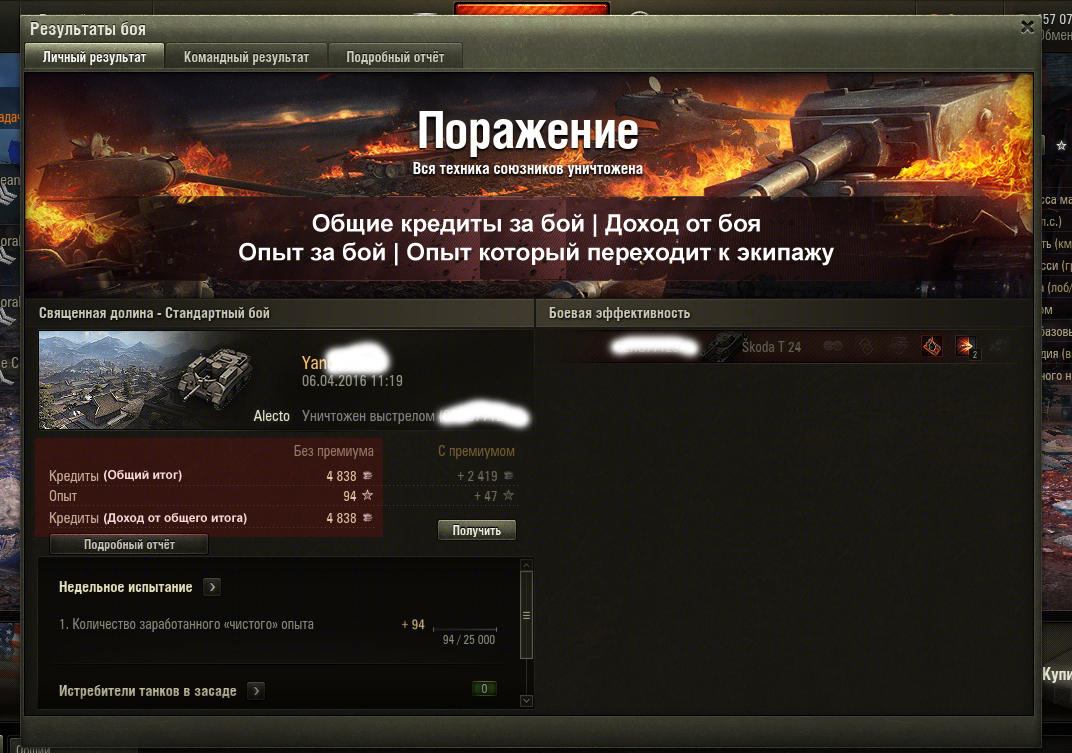Expand Истребители танков в засаде mission
The image size is (1072, 753).
click(x=256, y=691)
